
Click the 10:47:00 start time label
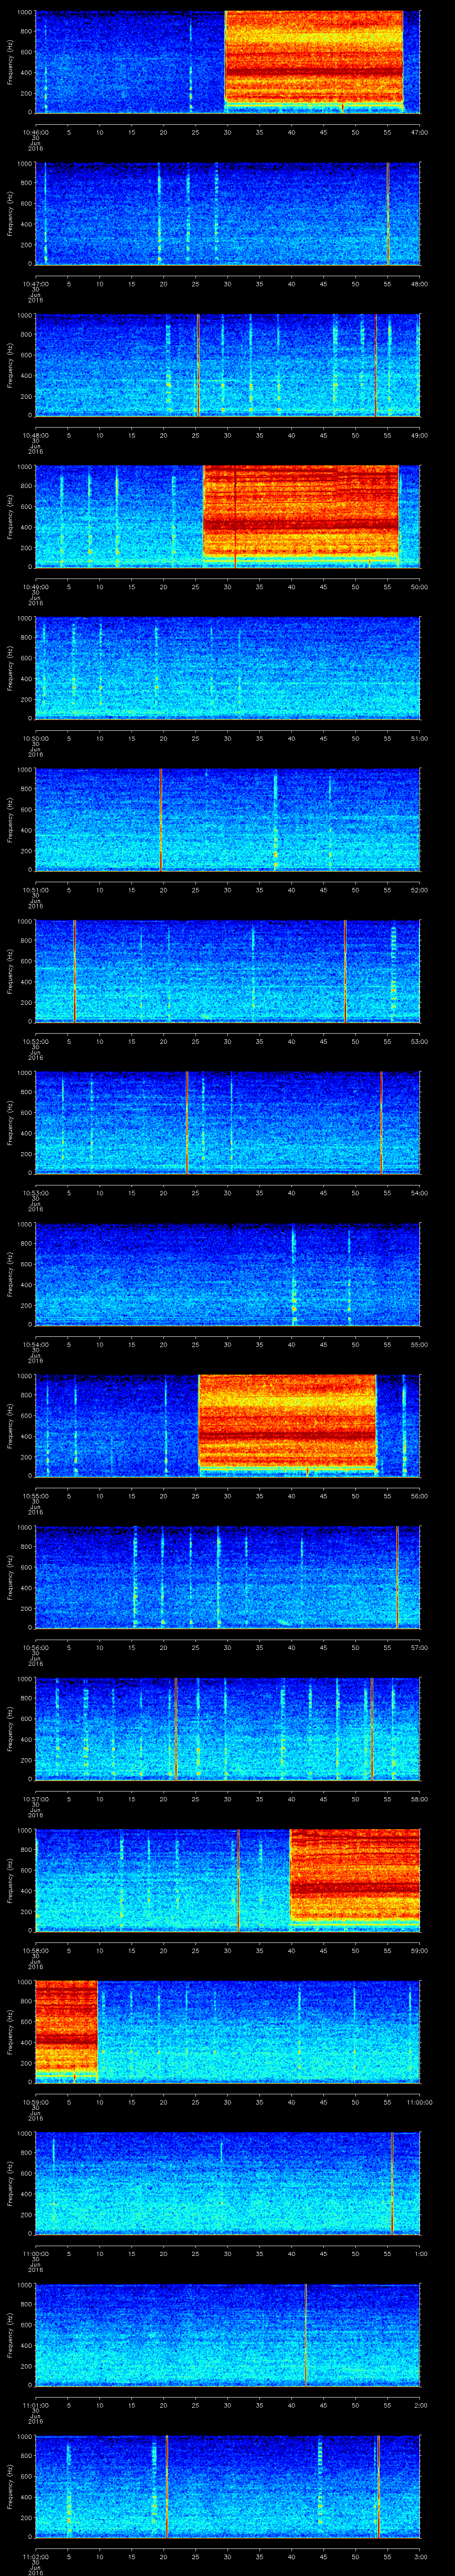36,284
